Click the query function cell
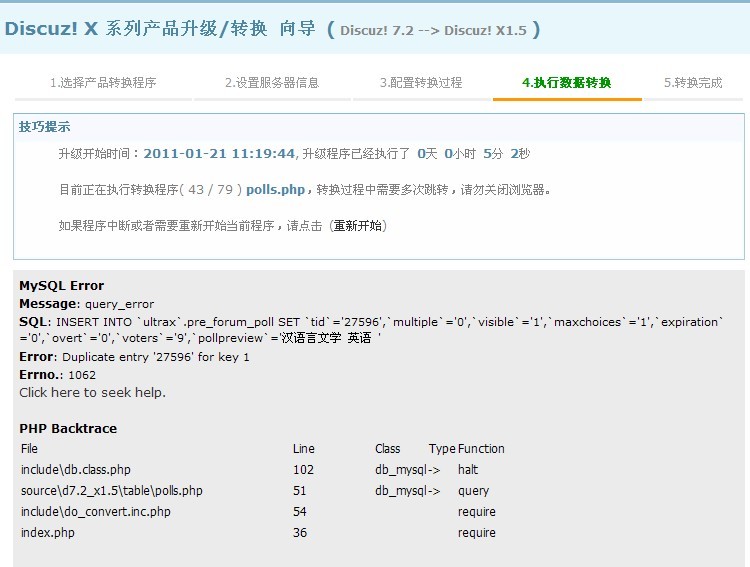Screen dimensions: 750x567 [x=474, y=490]
